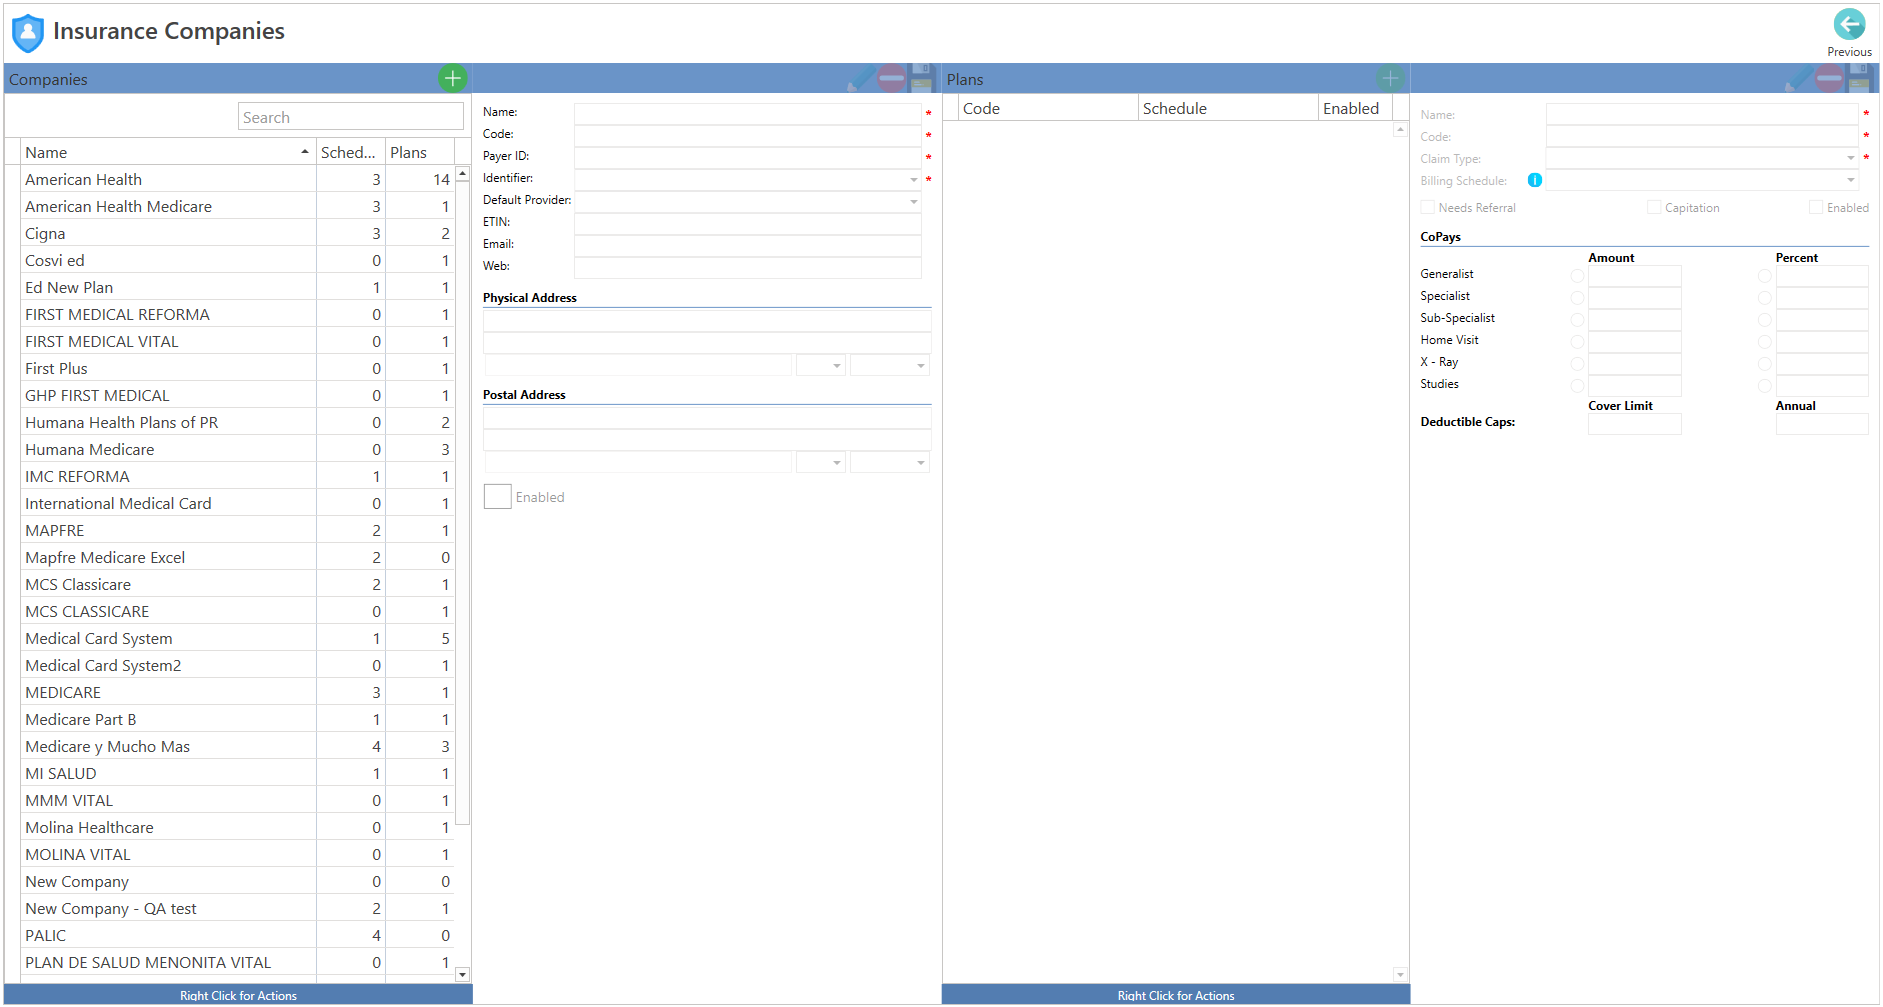Click the company Name input field
This screenshot has height=1007, width=1883.
coord(747,114)
